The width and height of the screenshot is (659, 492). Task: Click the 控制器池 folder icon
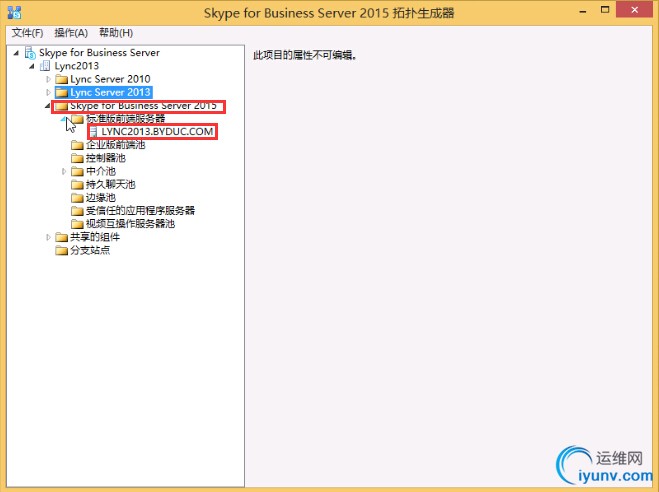click(x=77, y=158)
